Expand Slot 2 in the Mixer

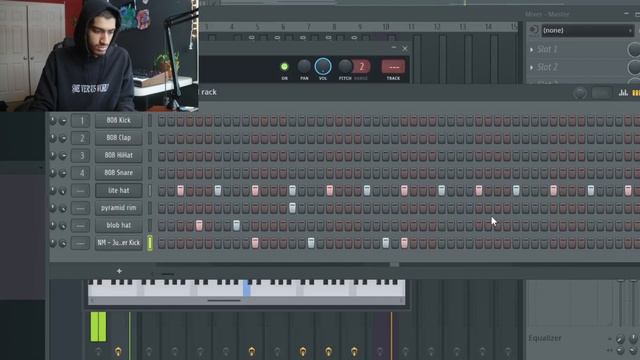(531, 67)
